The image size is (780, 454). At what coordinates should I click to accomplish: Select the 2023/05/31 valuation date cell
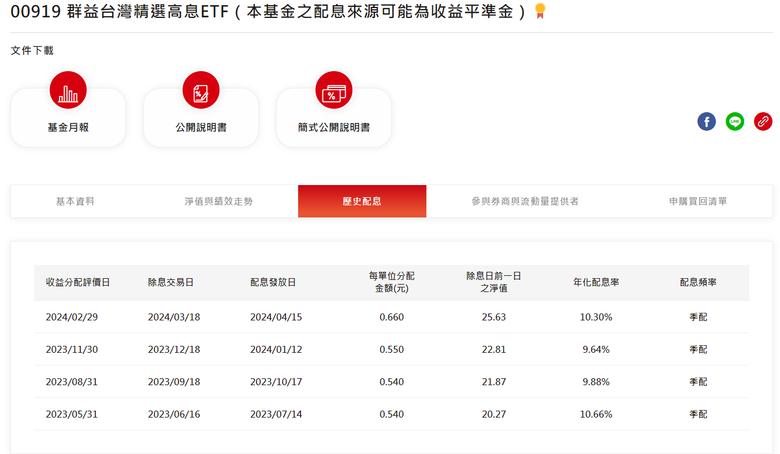tap(72, 414)
